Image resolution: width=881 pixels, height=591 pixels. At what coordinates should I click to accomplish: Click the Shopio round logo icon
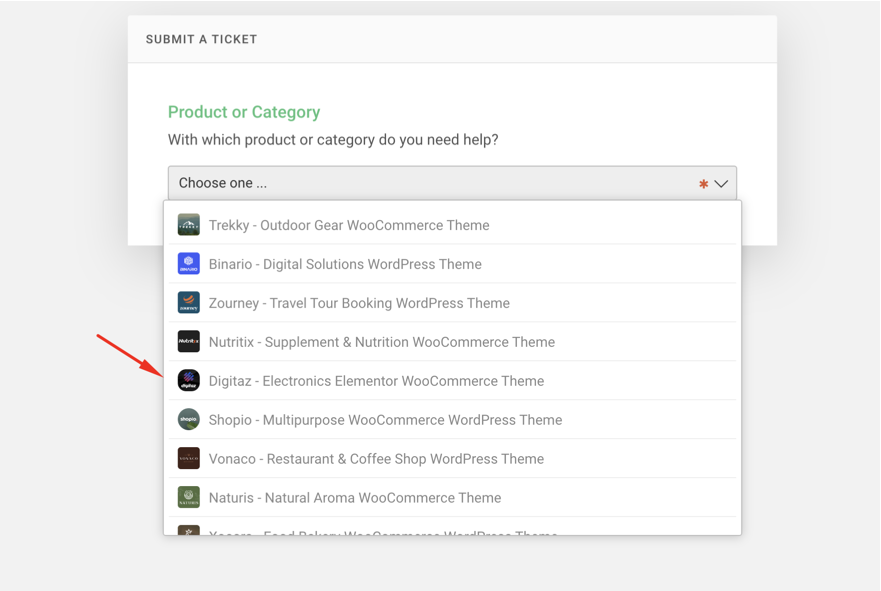189,419
